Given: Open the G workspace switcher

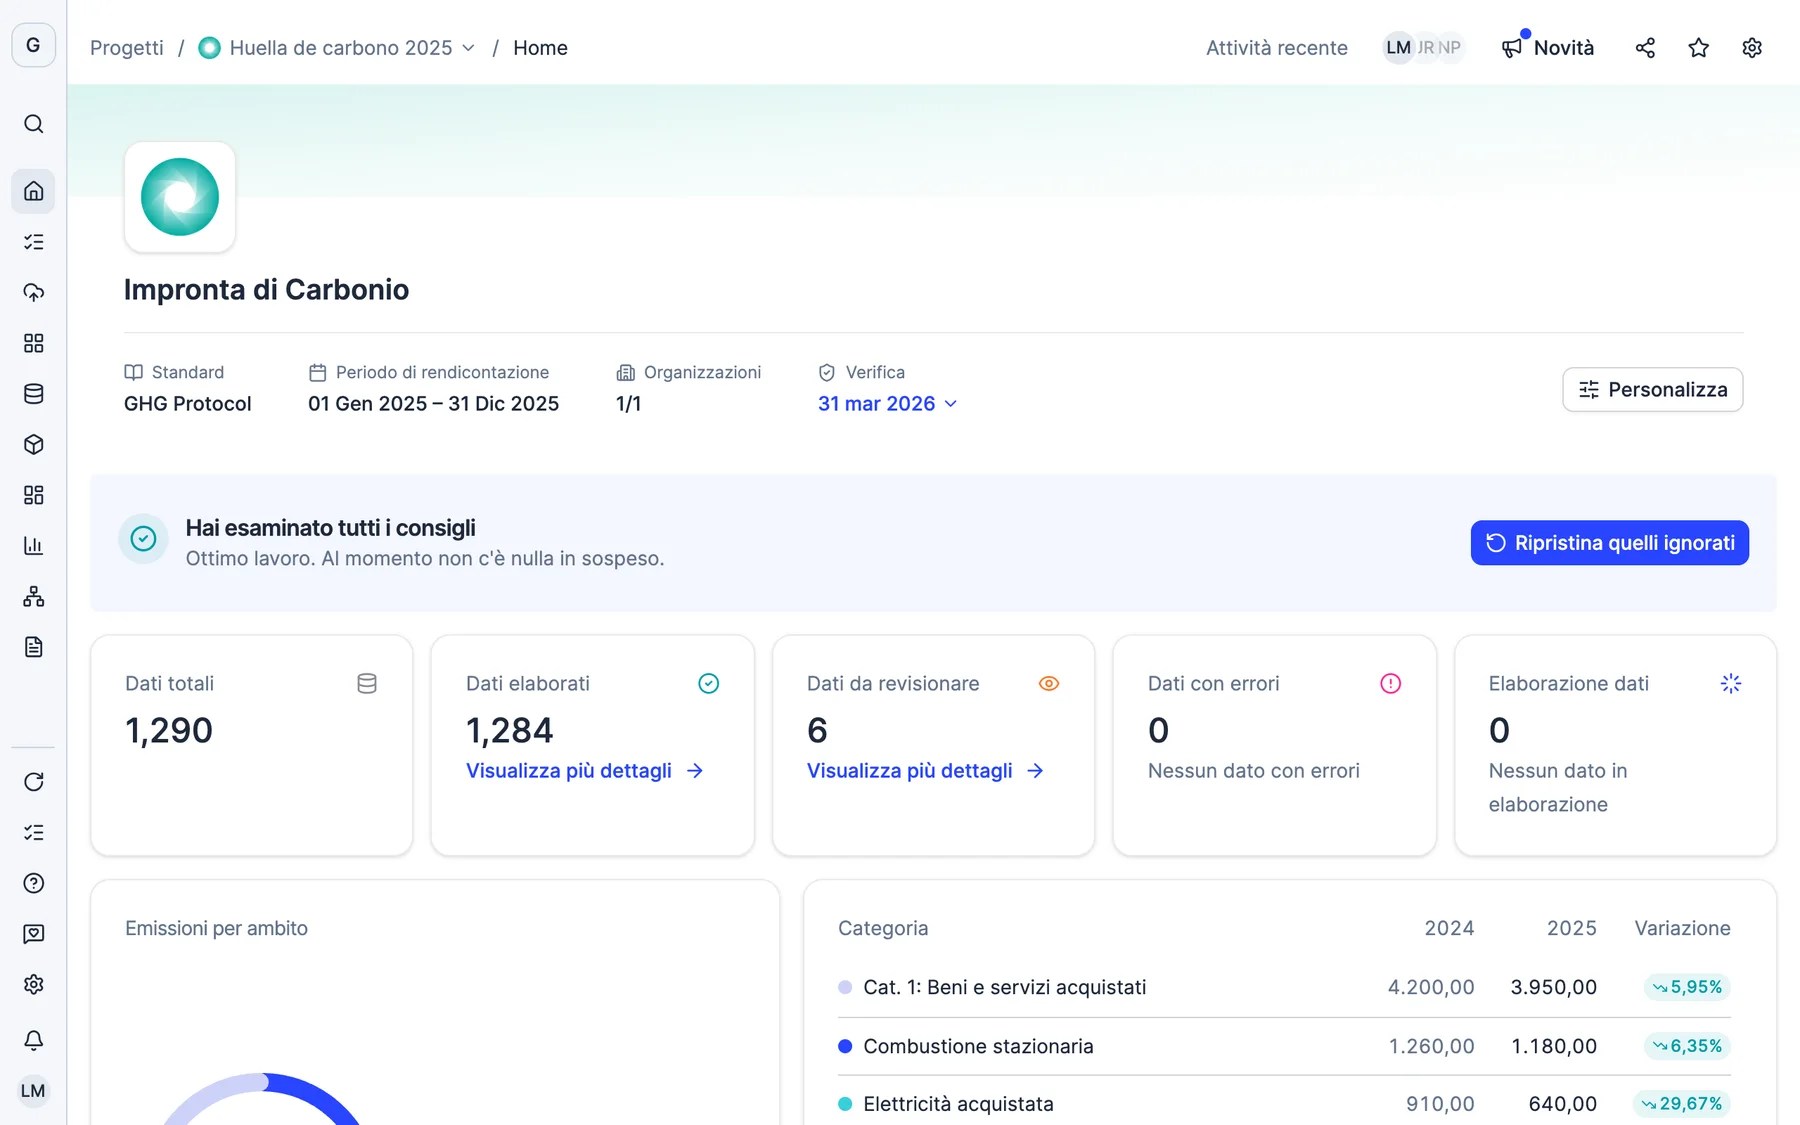Looking at the screenshot, I should click(x=33, y=45).
